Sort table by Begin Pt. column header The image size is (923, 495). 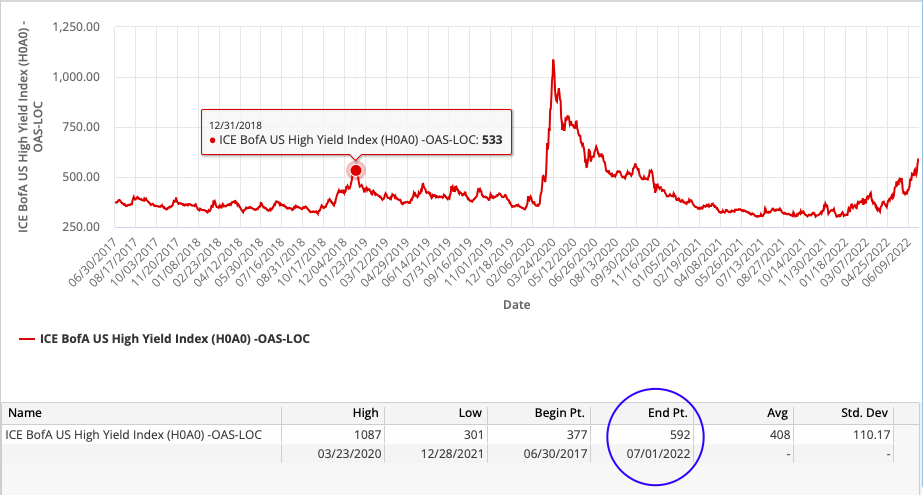pyautogui.click(x=539, y=413)
